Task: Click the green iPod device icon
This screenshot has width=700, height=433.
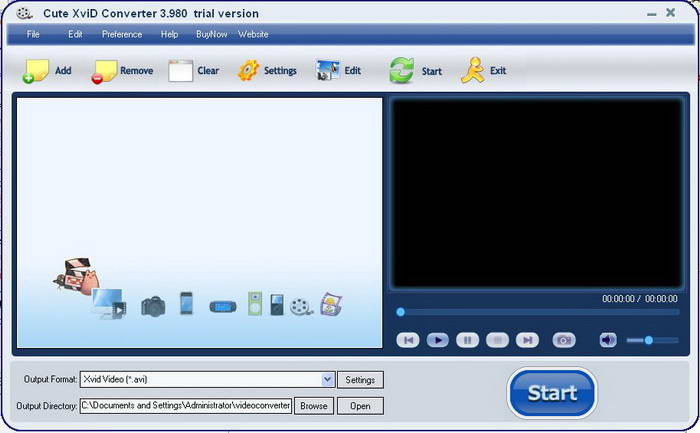Action: click(x=255, y=304)
